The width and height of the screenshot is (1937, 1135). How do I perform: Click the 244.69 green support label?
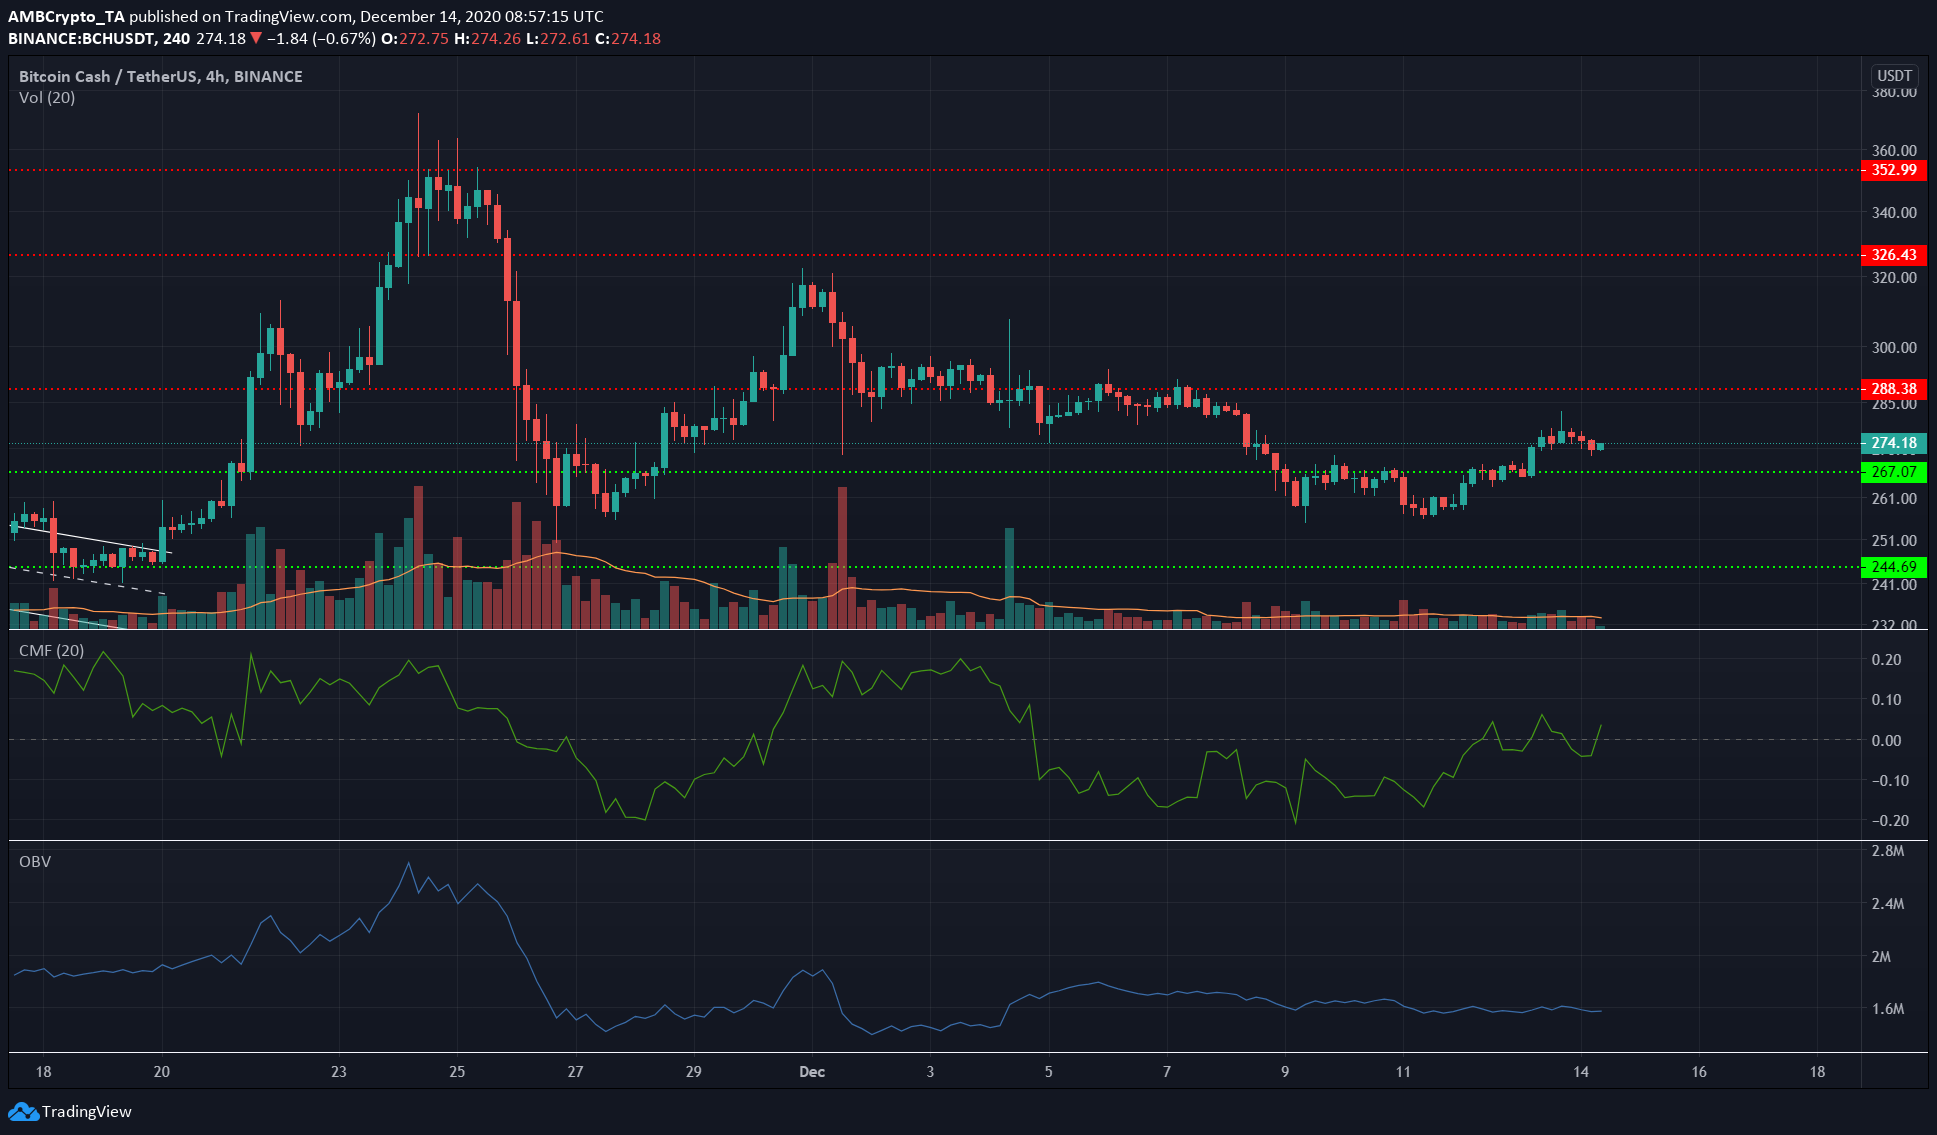coord(1894,567)
